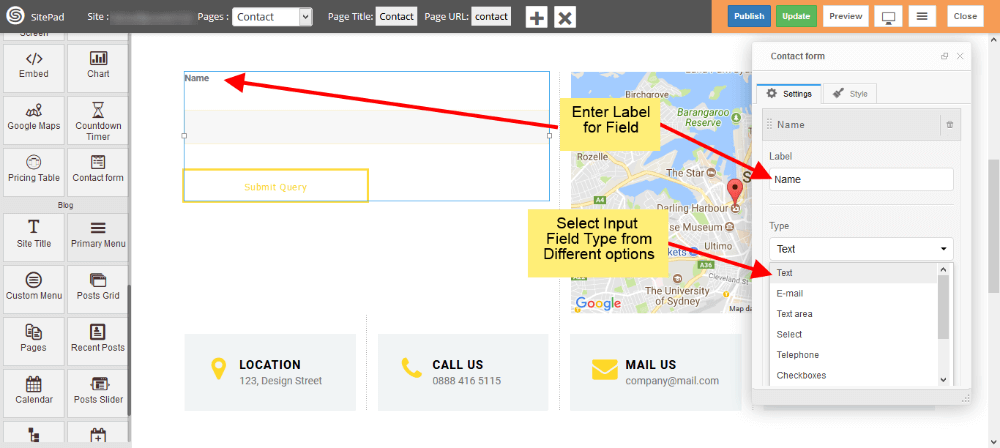Click the Type list scrollbar up arrow
Viewport: 1000px width, 448px height.
point(944,269)
